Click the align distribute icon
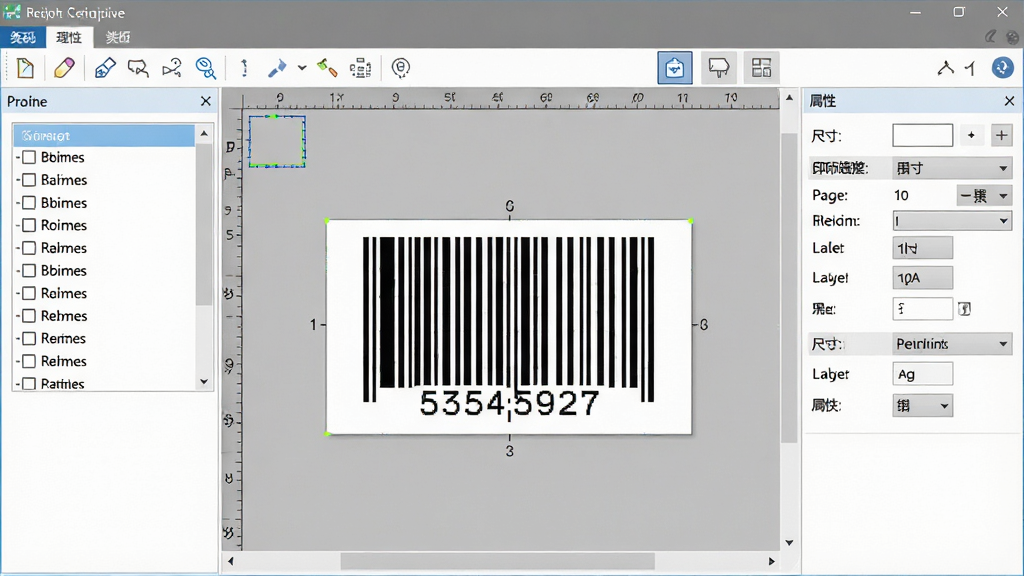This screenshot has height=576, width=1024. (x=360, y=67)
